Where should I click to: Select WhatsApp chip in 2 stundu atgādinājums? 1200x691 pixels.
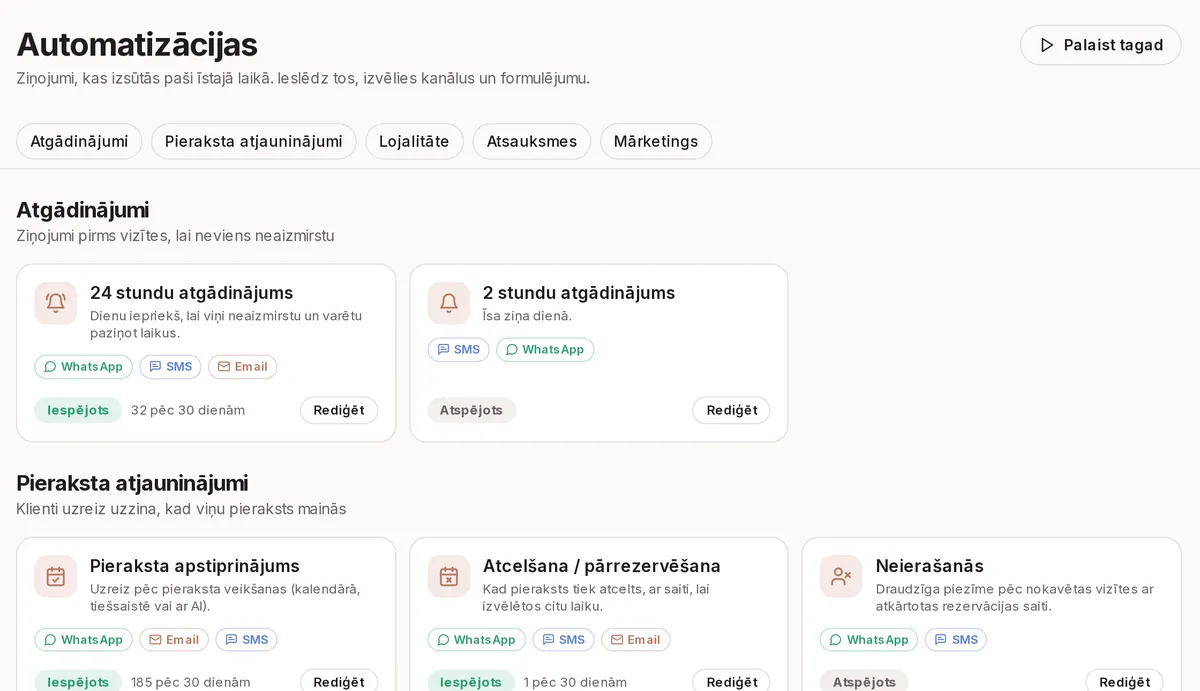(545, 350)
